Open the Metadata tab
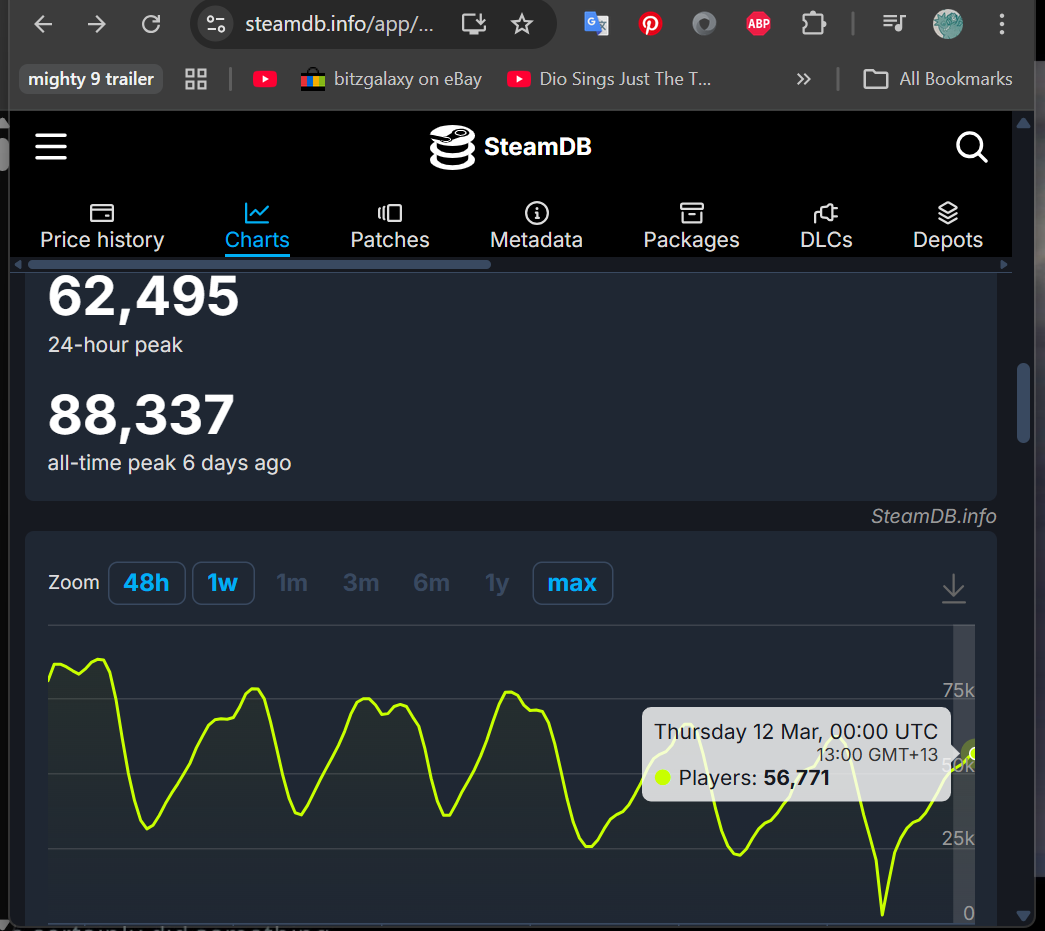The image size is (1045, 931). click(536, 227)
